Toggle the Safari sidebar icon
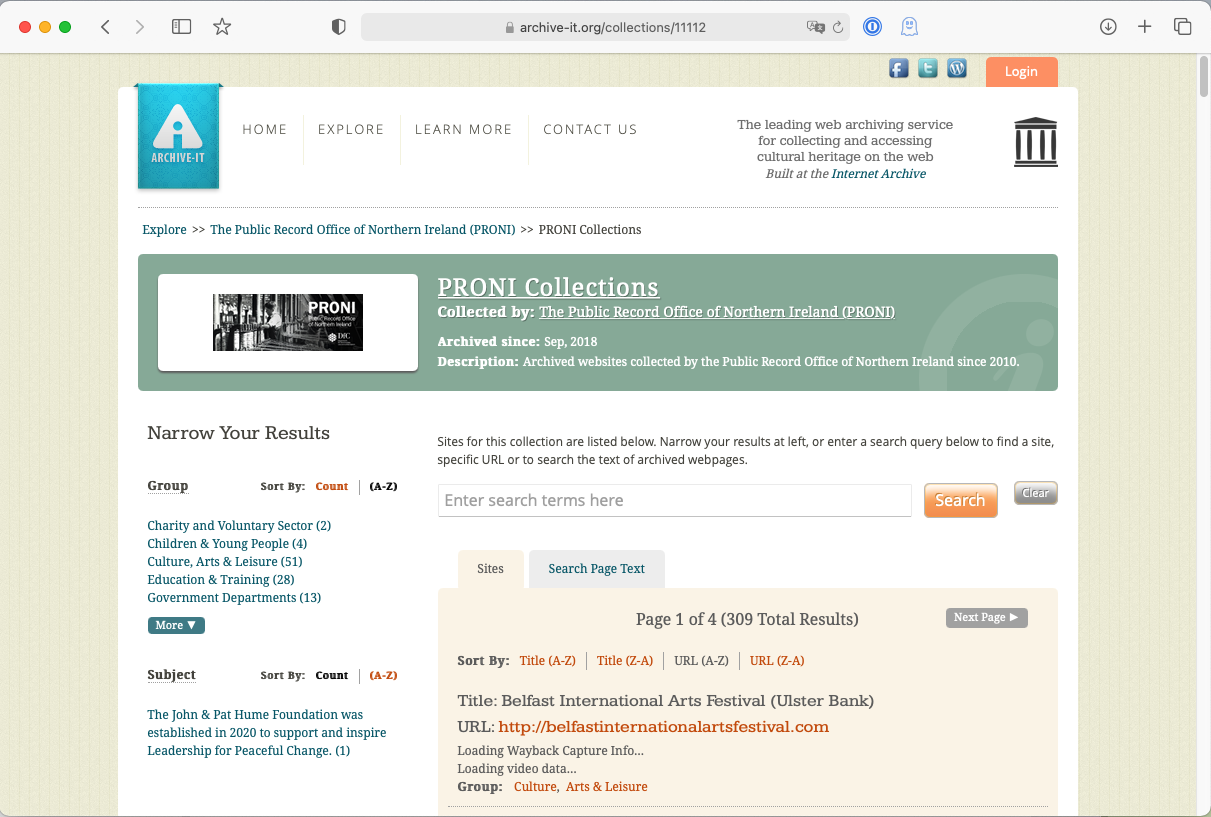Screen dimensions: 1211x817 coord(181,27)
